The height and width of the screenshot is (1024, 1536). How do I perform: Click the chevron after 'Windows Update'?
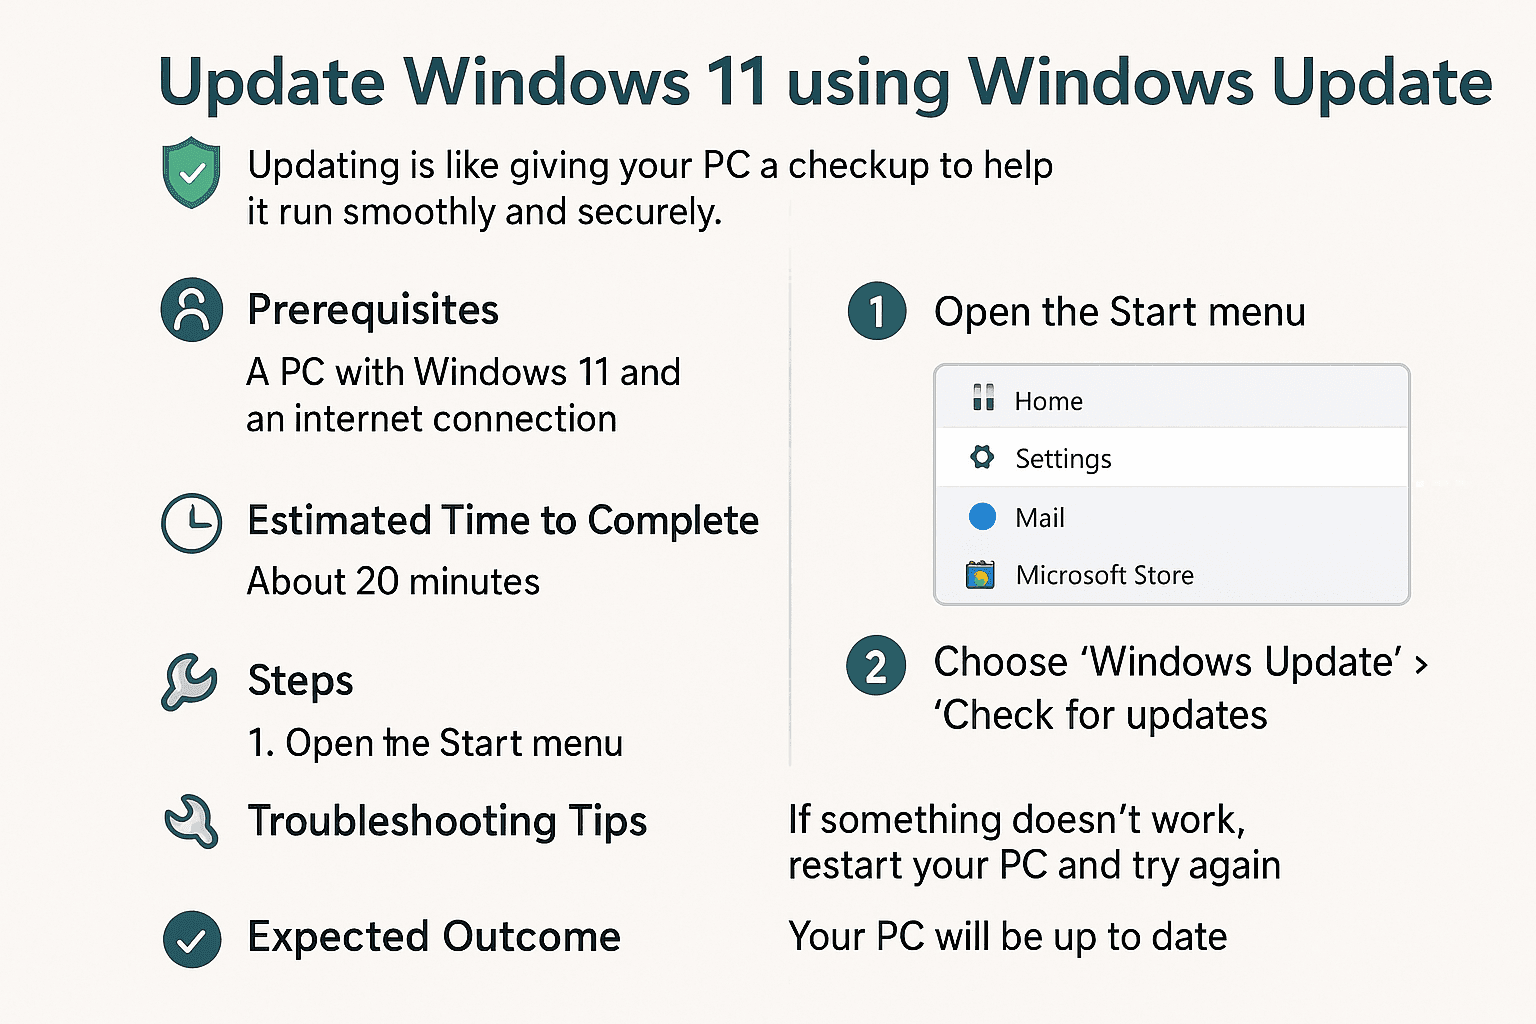(x=1421, y=664)
